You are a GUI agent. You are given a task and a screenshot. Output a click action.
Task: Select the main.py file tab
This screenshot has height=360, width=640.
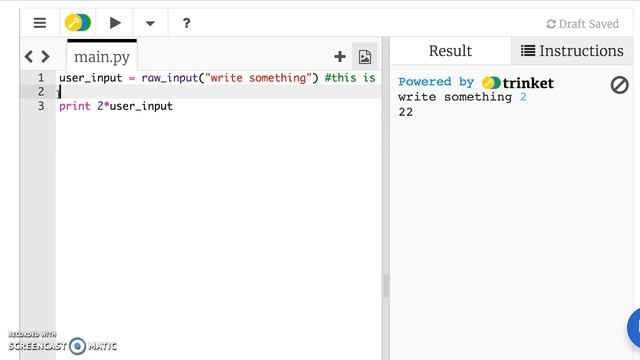102,56
